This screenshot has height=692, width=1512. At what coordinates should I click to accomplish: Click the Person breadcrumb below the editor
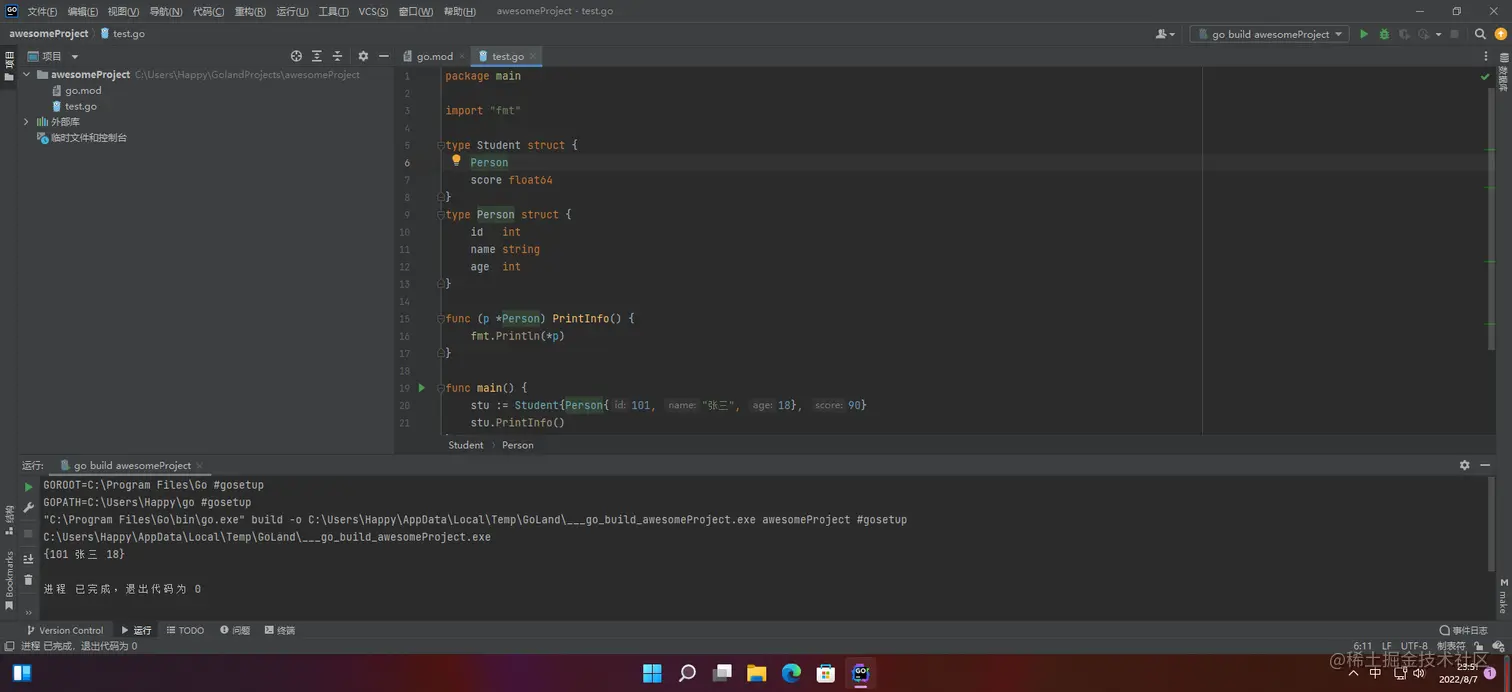[x=518, y=445]
